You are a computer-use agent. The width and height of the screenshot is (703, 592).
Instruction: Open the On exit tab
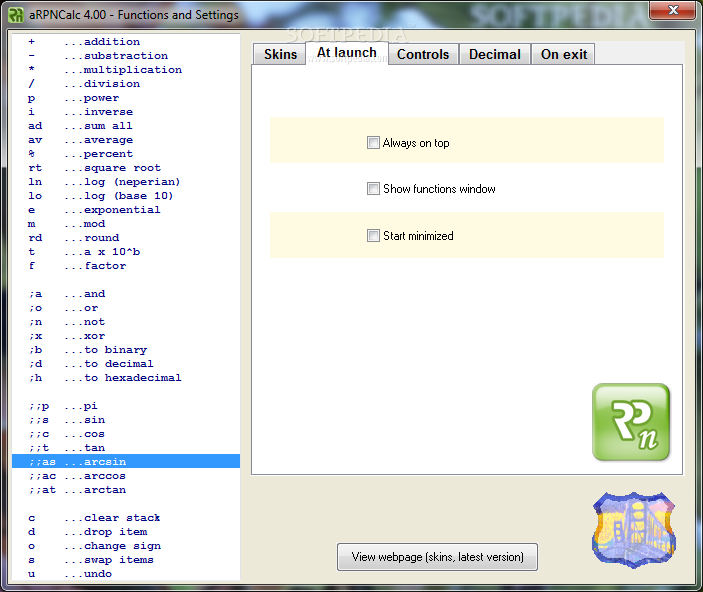pyautogui.click(x=564, y=54)
